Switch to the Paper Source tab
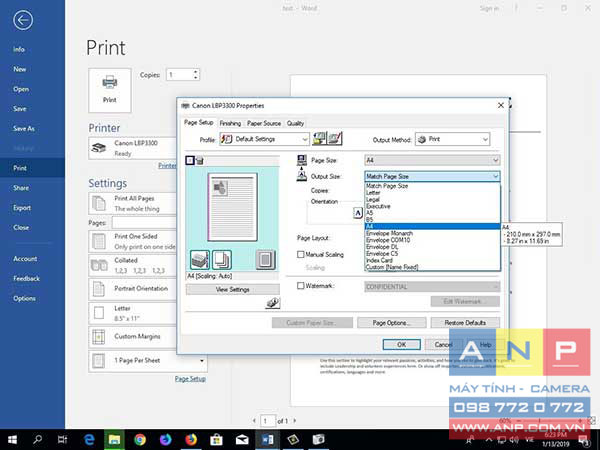 pos(264,123)
